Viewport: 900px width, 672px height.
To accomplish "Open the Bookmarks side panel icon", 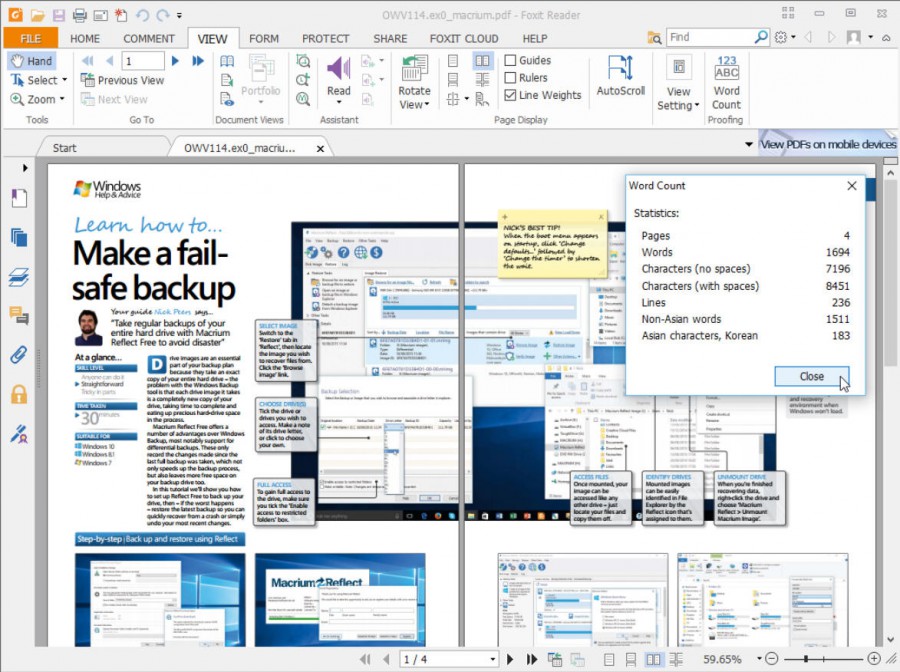I will pyautogui.click(x=19, y=198).
